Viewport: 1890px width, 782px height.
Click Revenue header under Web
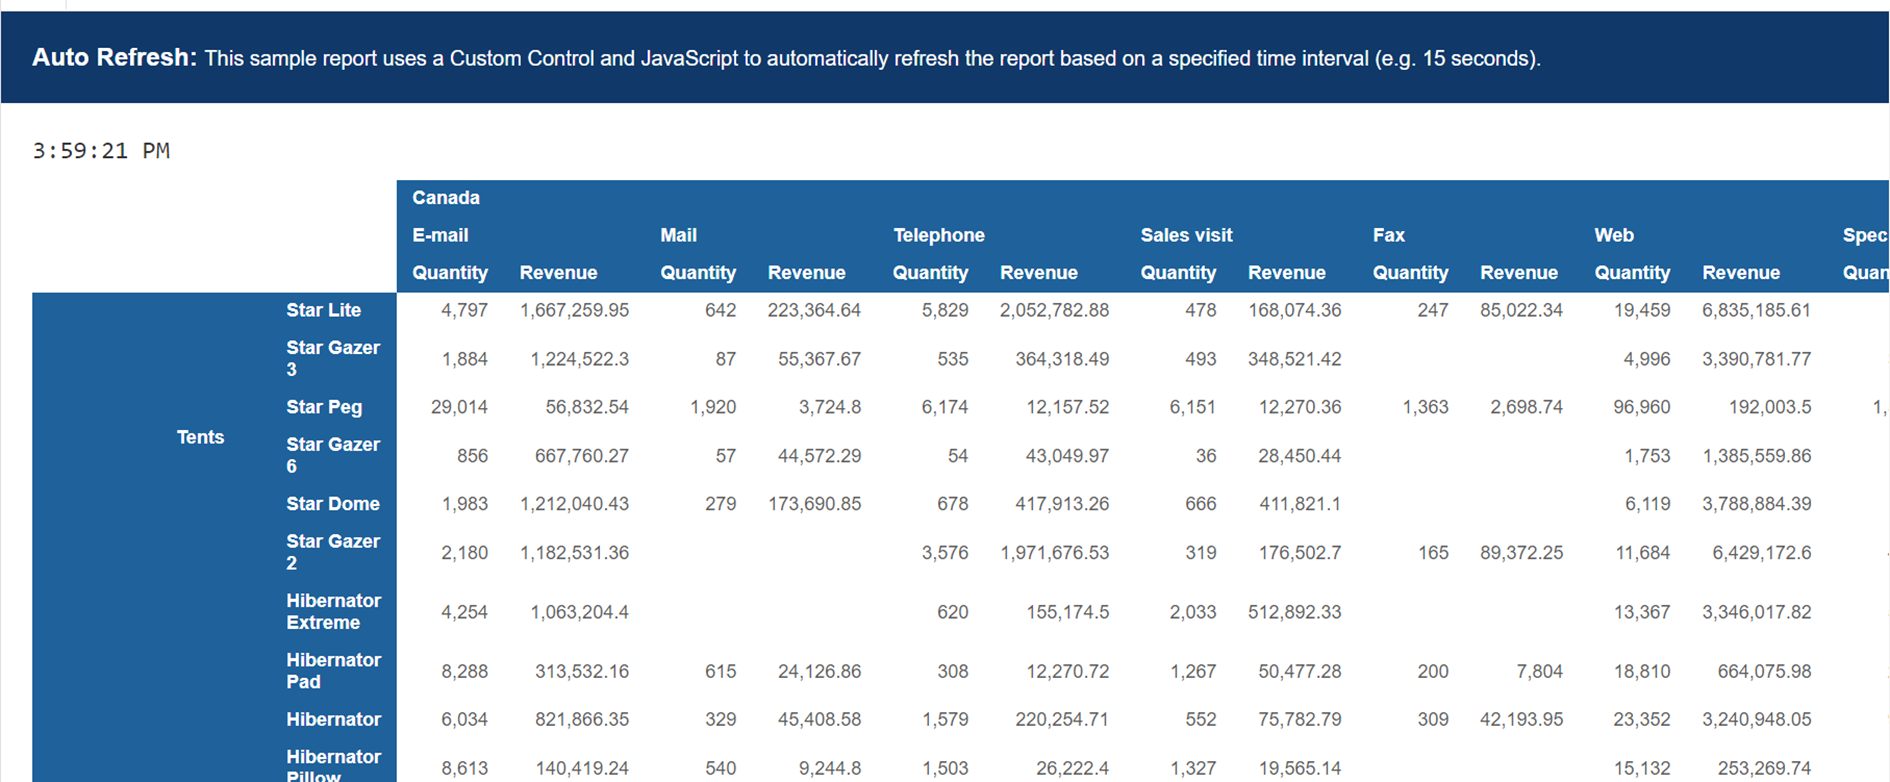(x=1740, y=273)
